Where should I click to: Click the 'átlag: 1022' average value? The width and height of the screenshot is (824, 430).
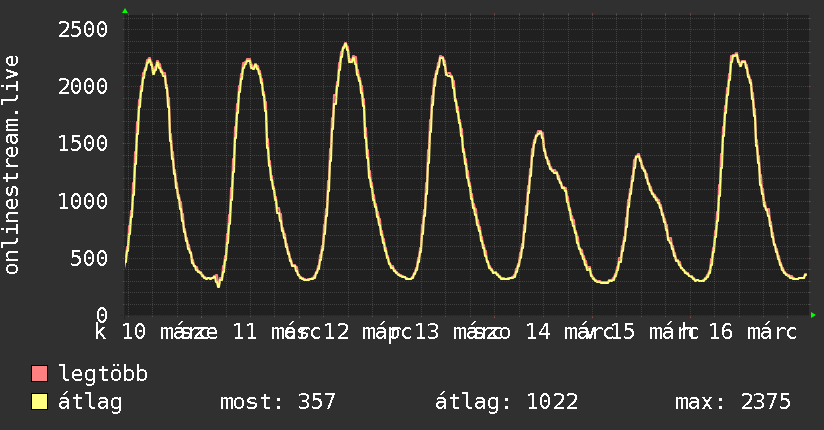[x=507, y=402]
